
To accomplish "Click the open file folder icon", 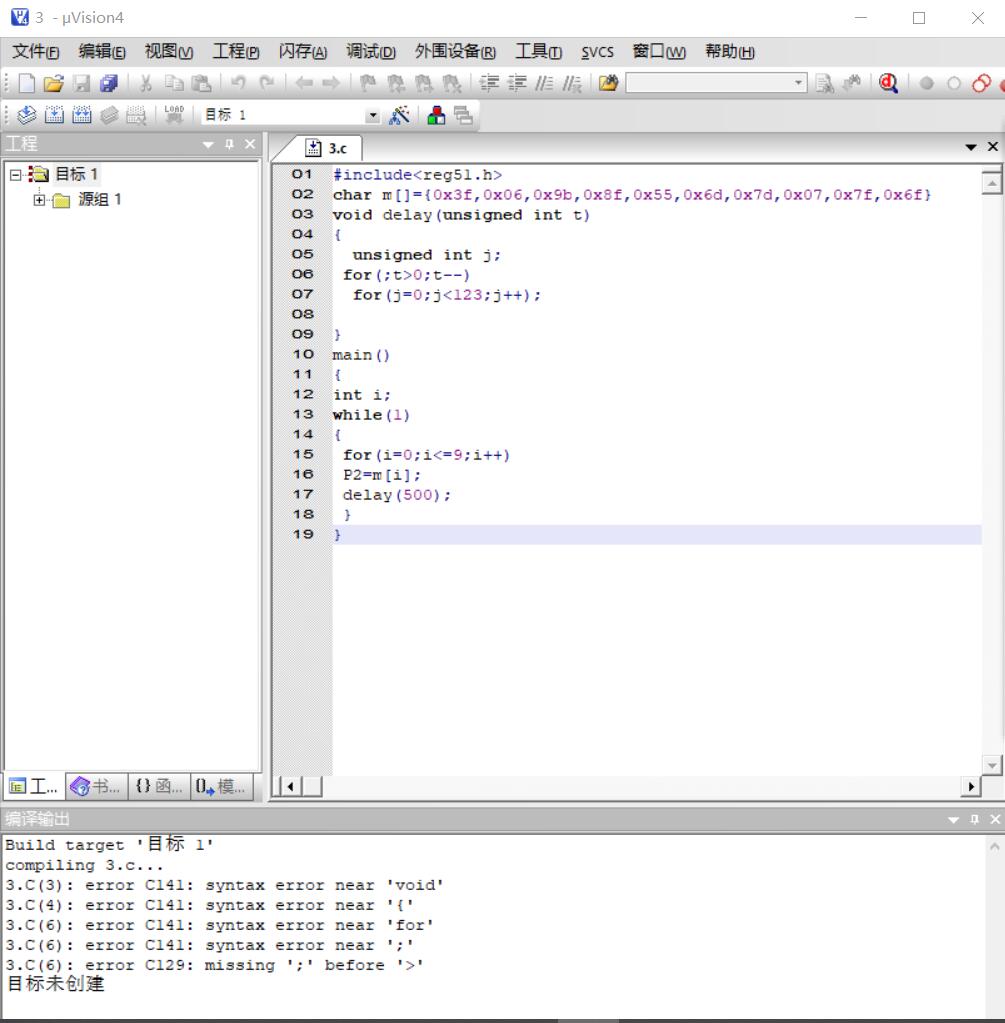I will (54, 84).
